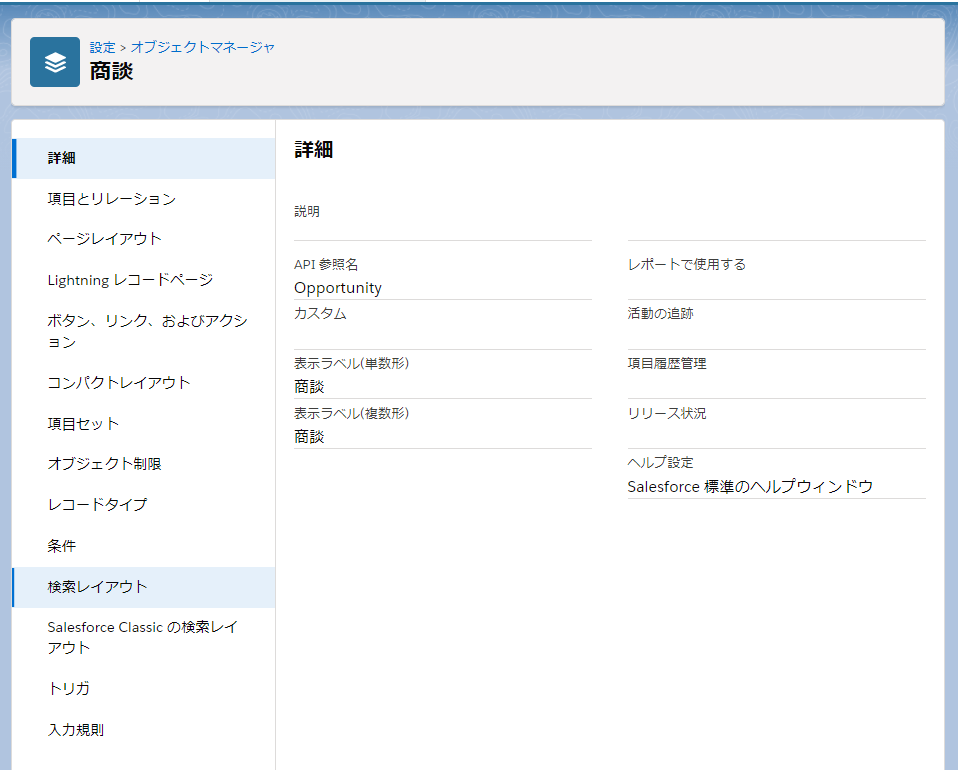Viewport: 958px width, 770px height.
Task: Open ページレイアウト section
Action: point(144,239)
